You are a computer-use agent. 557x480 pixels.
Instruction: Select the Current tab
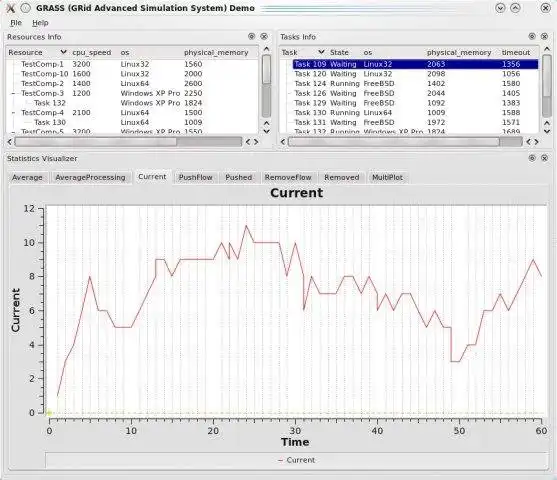(152, 177)
